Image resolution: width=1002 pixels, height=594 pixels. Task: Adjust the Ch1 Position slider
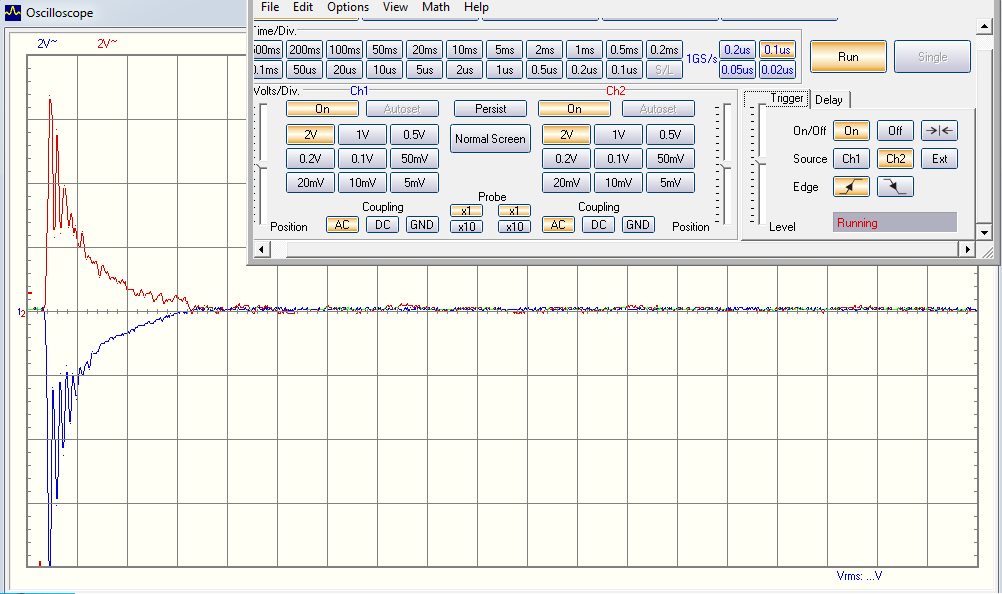[261, 167]
